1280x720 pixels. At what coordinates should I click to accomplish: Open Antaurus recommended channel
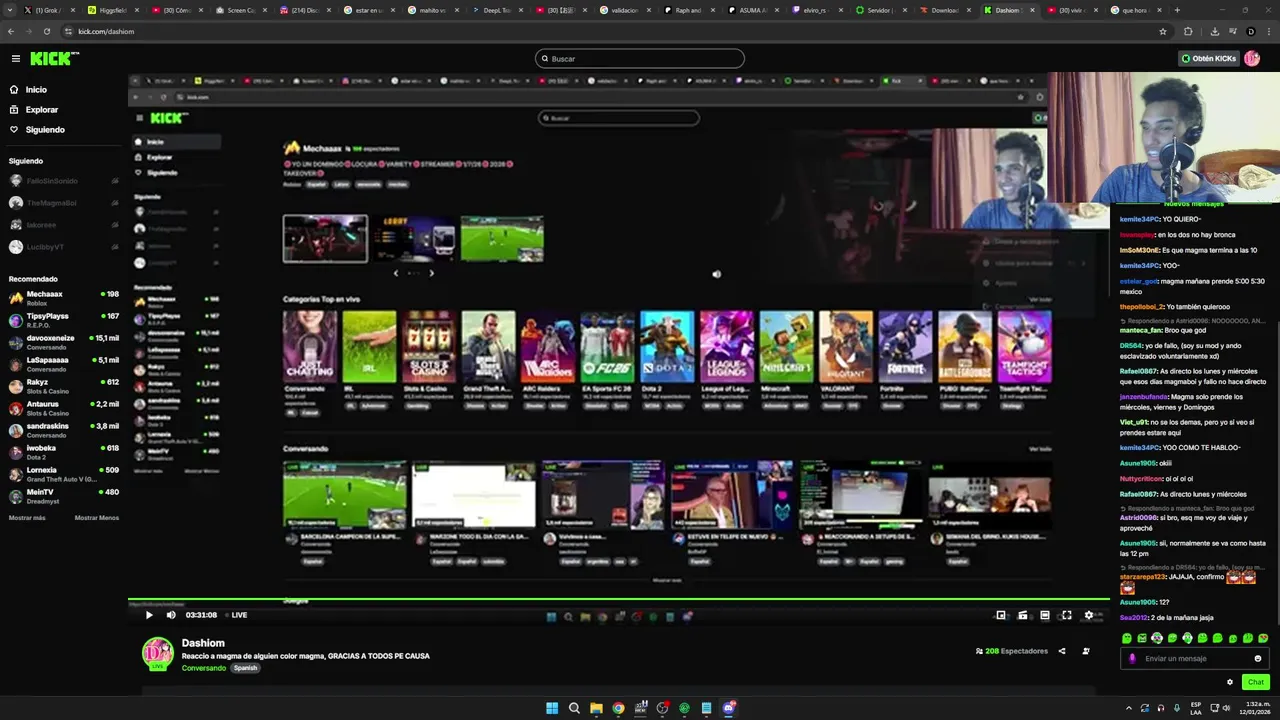[x=64, y=408]
